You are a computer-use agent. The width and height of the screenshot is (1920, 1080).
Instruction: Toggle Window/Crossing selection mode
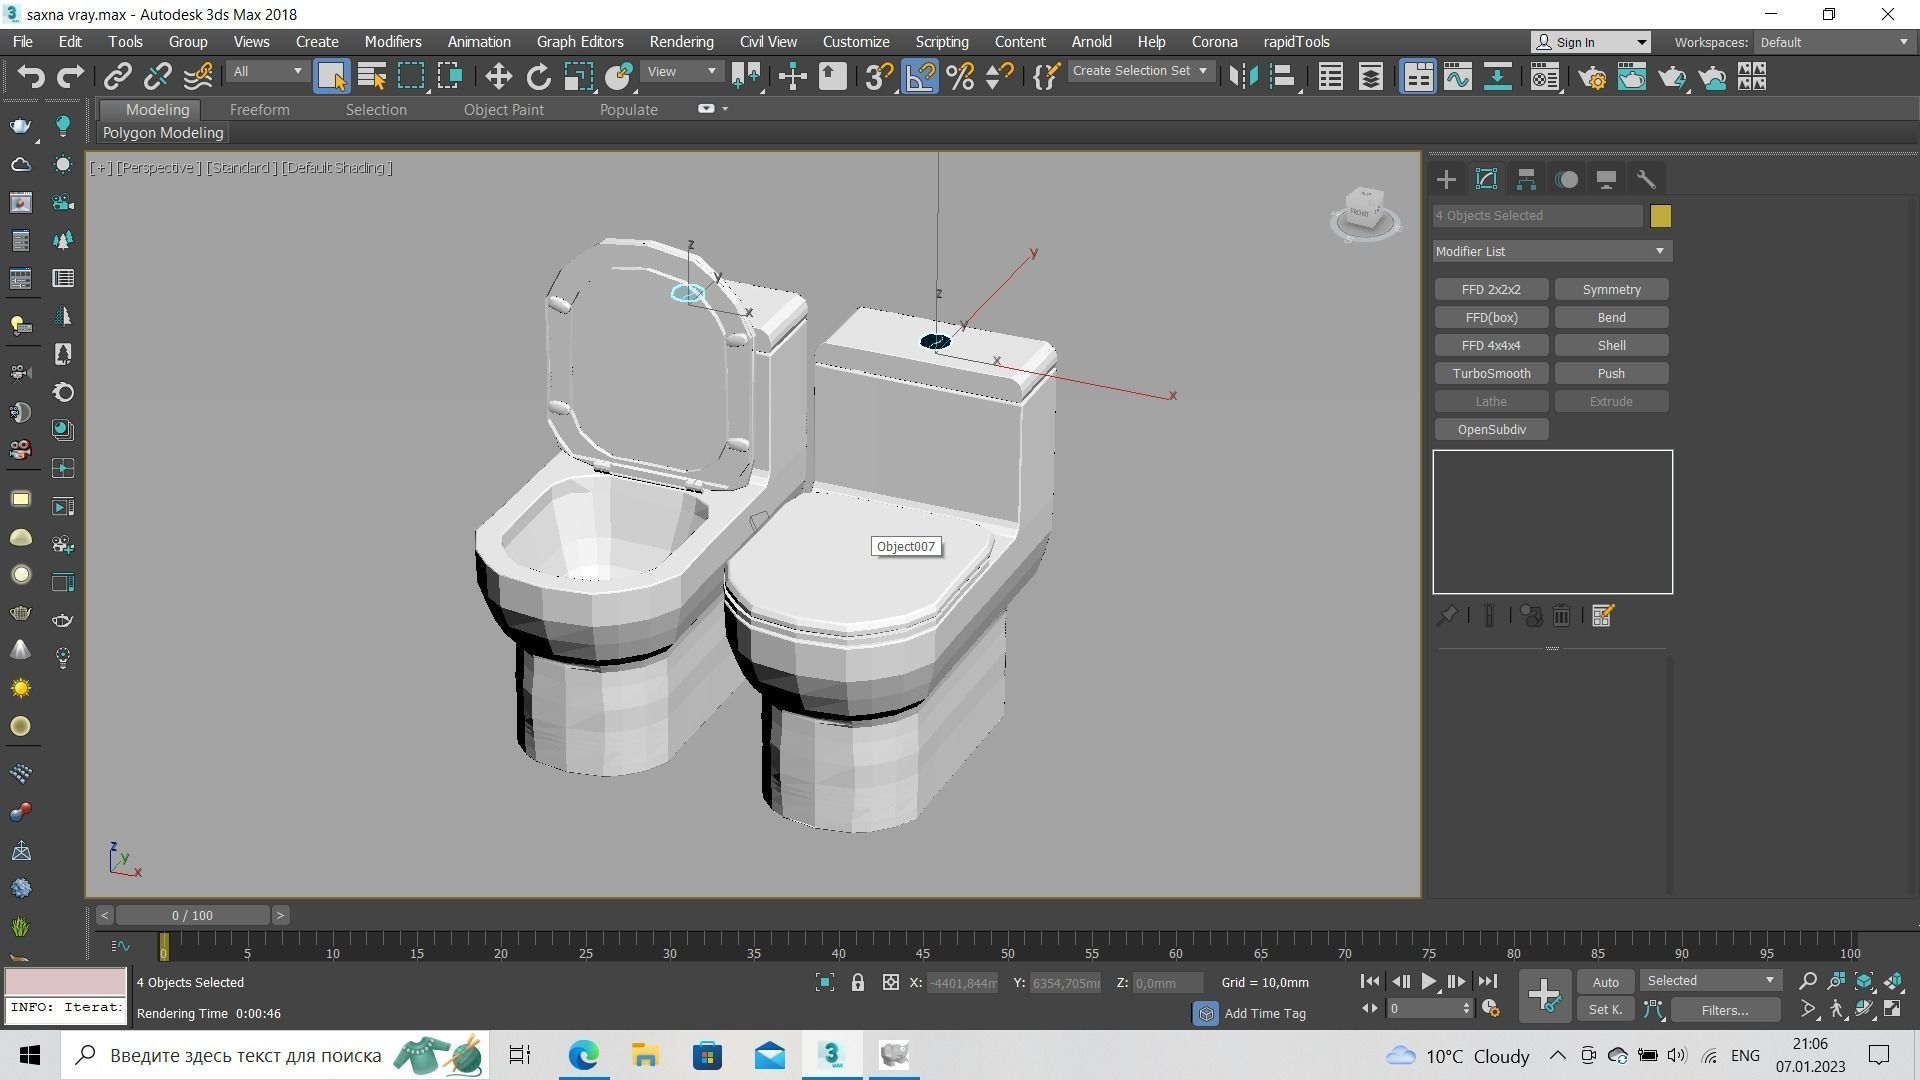(x=451, y=77)
